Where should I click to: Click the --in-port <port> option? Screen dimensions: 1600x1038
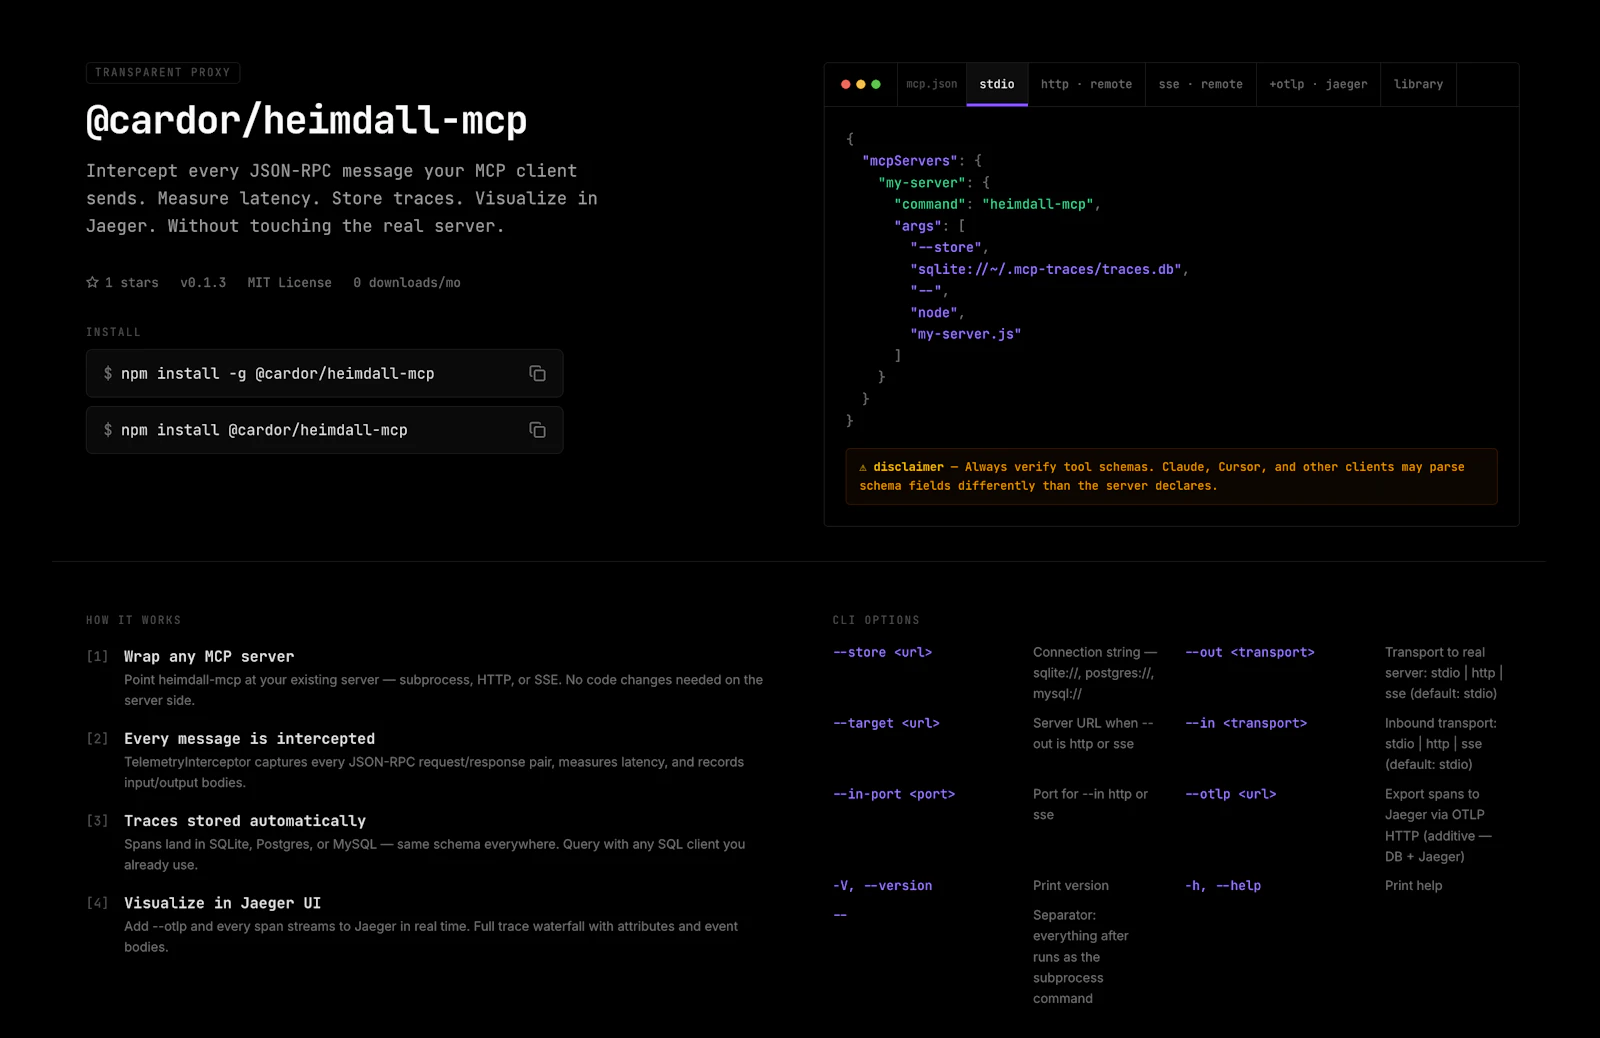(894, 794)
